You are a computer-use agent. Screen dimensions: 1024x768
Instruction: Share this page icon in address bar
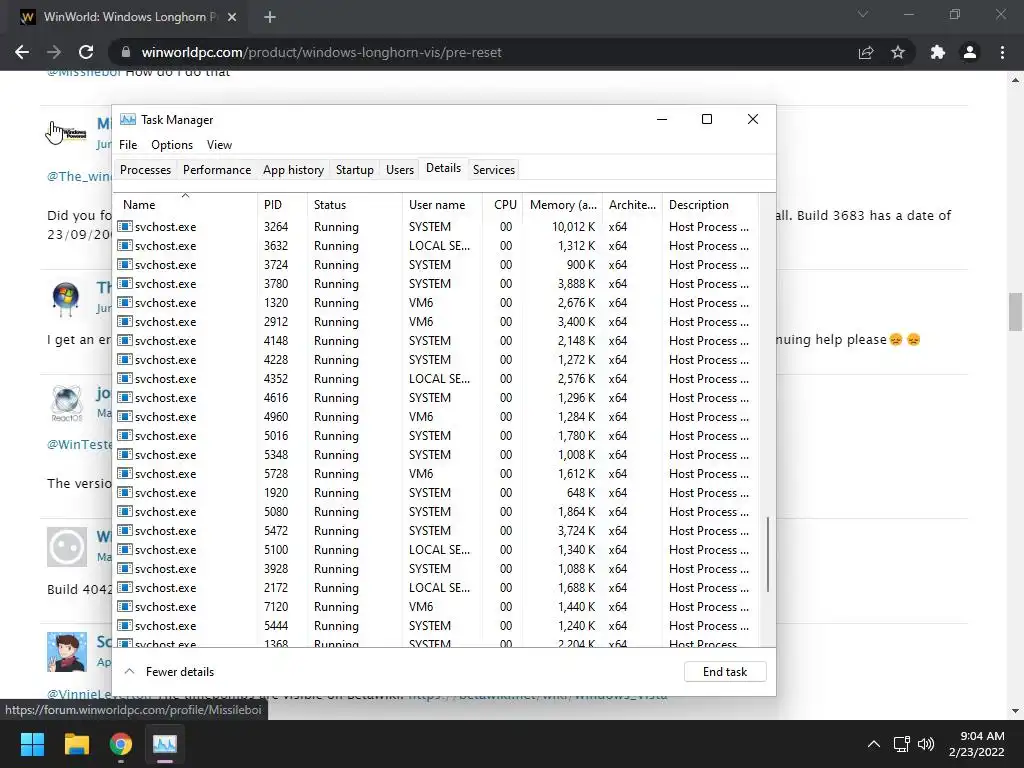[x=866, y=52]
